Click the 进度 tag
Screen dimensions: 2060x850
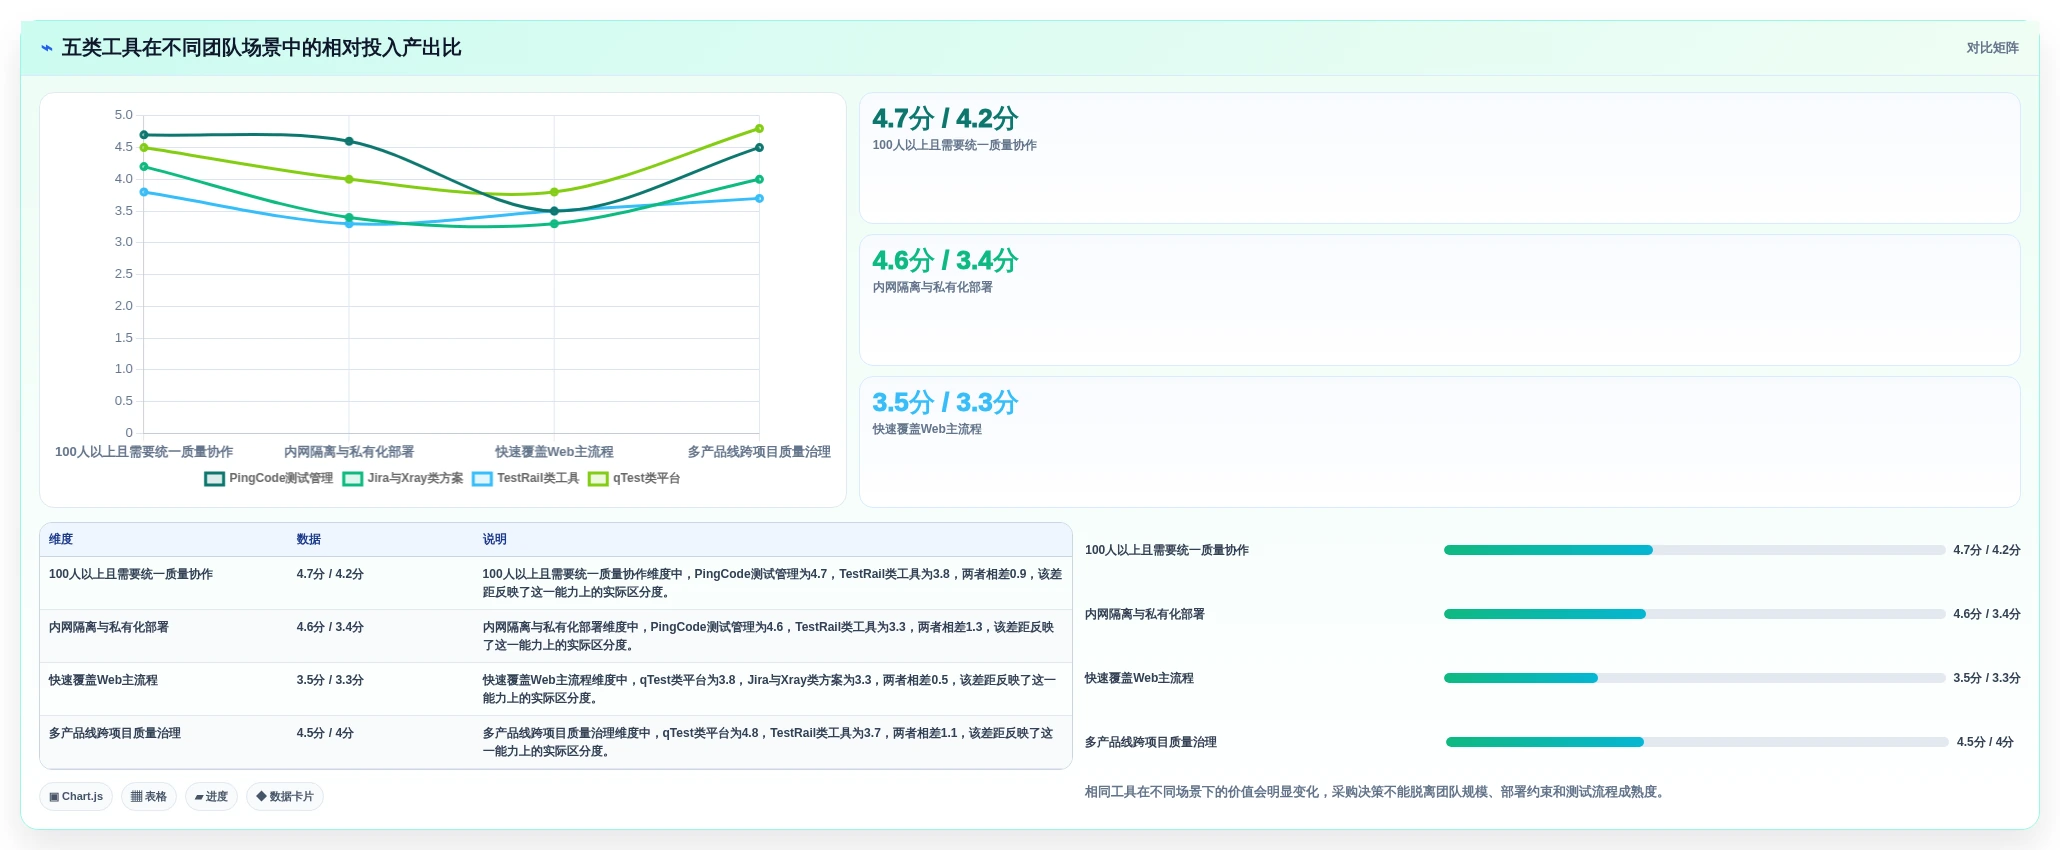coord(211,797)
